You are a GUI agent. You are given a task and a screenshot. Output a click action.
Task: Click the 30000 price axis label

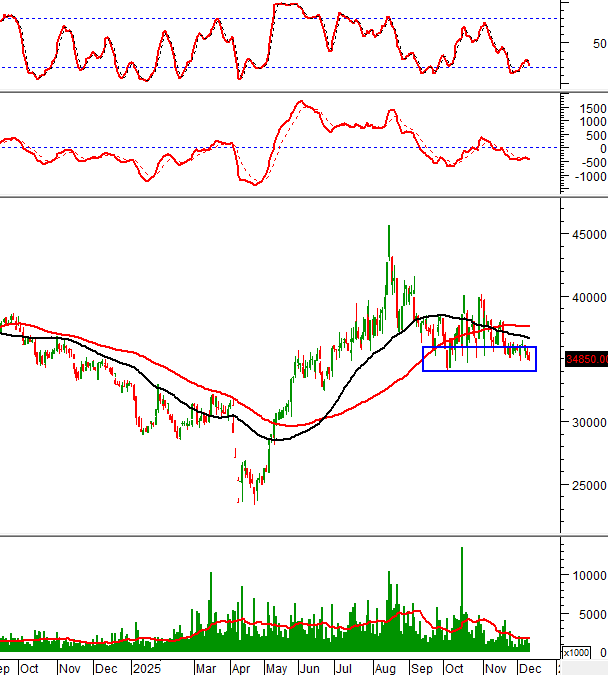(588, 423)
